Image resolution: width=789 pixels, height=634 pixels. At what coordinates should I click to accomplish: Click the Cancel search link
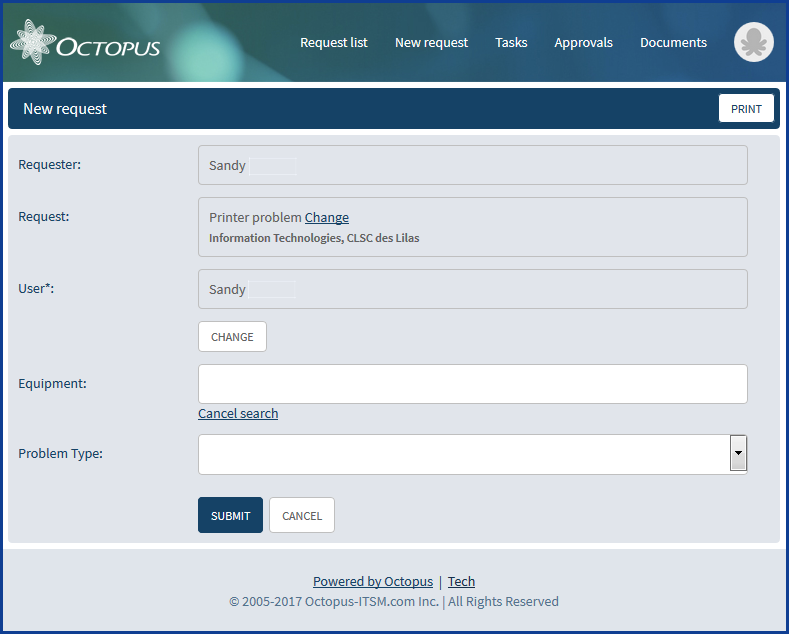point(238,414)
